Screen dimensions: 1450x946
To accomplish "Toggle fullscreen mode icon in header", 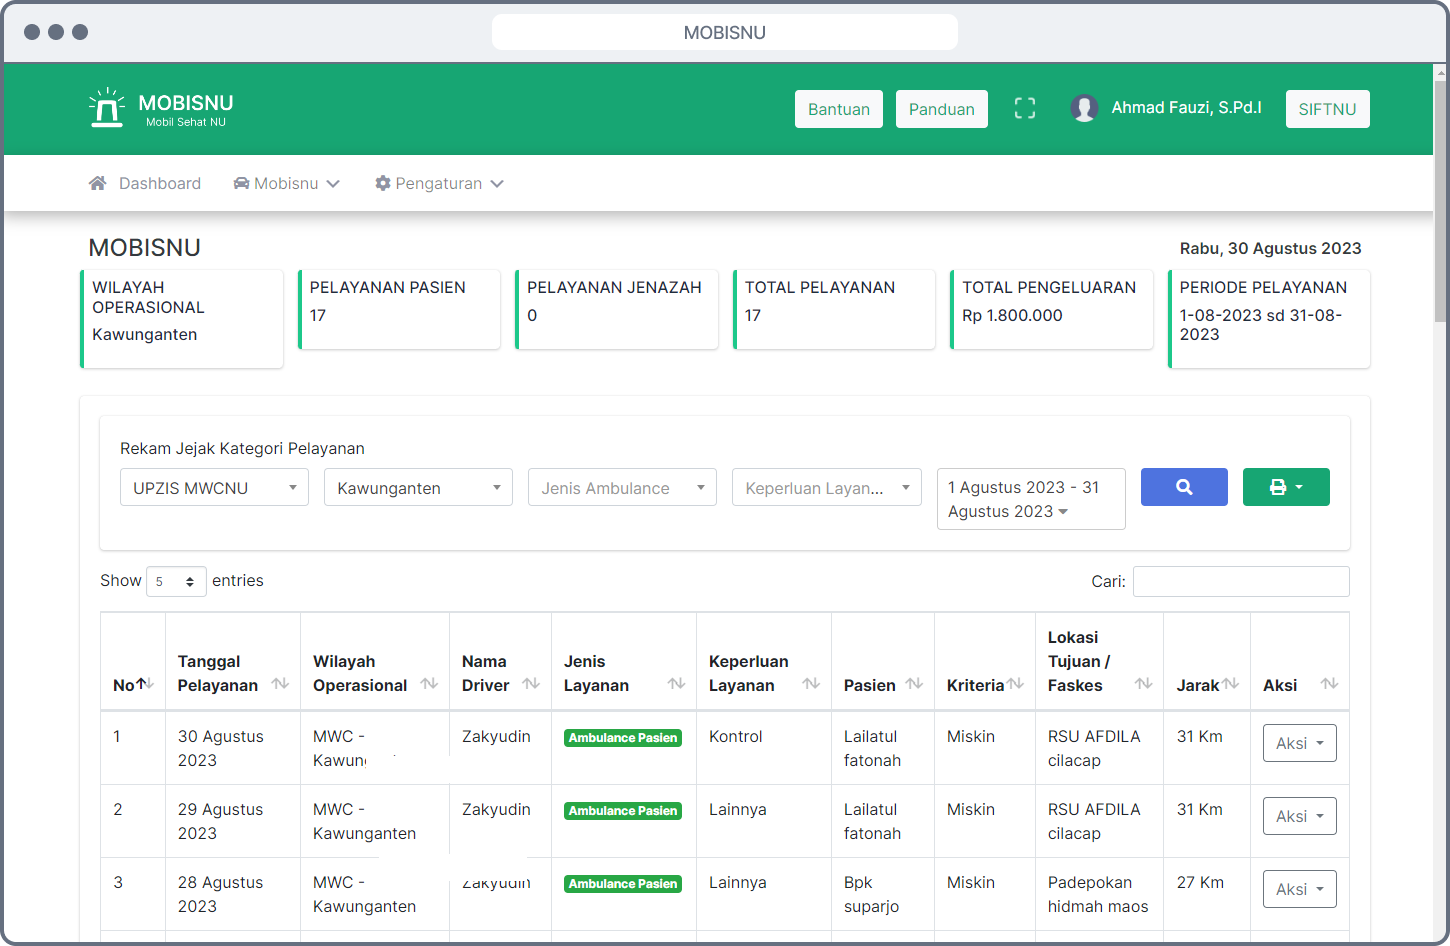I will click(1025, 109).
